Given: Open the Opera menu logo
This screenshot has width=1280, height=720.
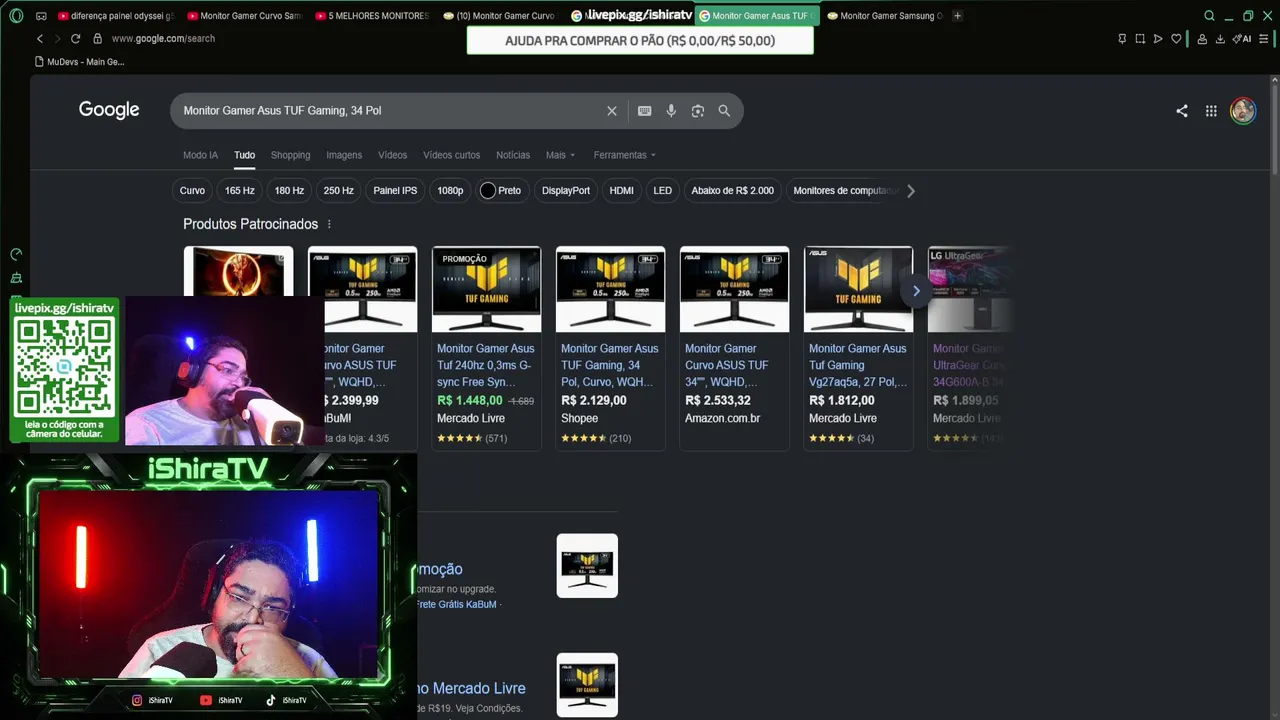Looking at the screenshot, I should coord(16,16).
